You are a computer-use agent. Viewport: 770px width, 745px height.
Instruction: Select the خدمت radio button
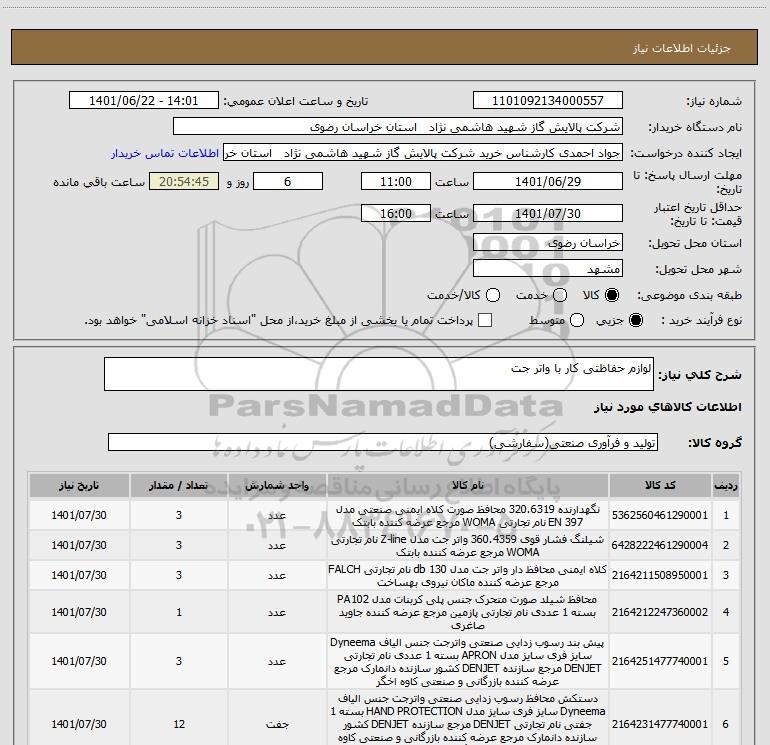click(560, 295)
